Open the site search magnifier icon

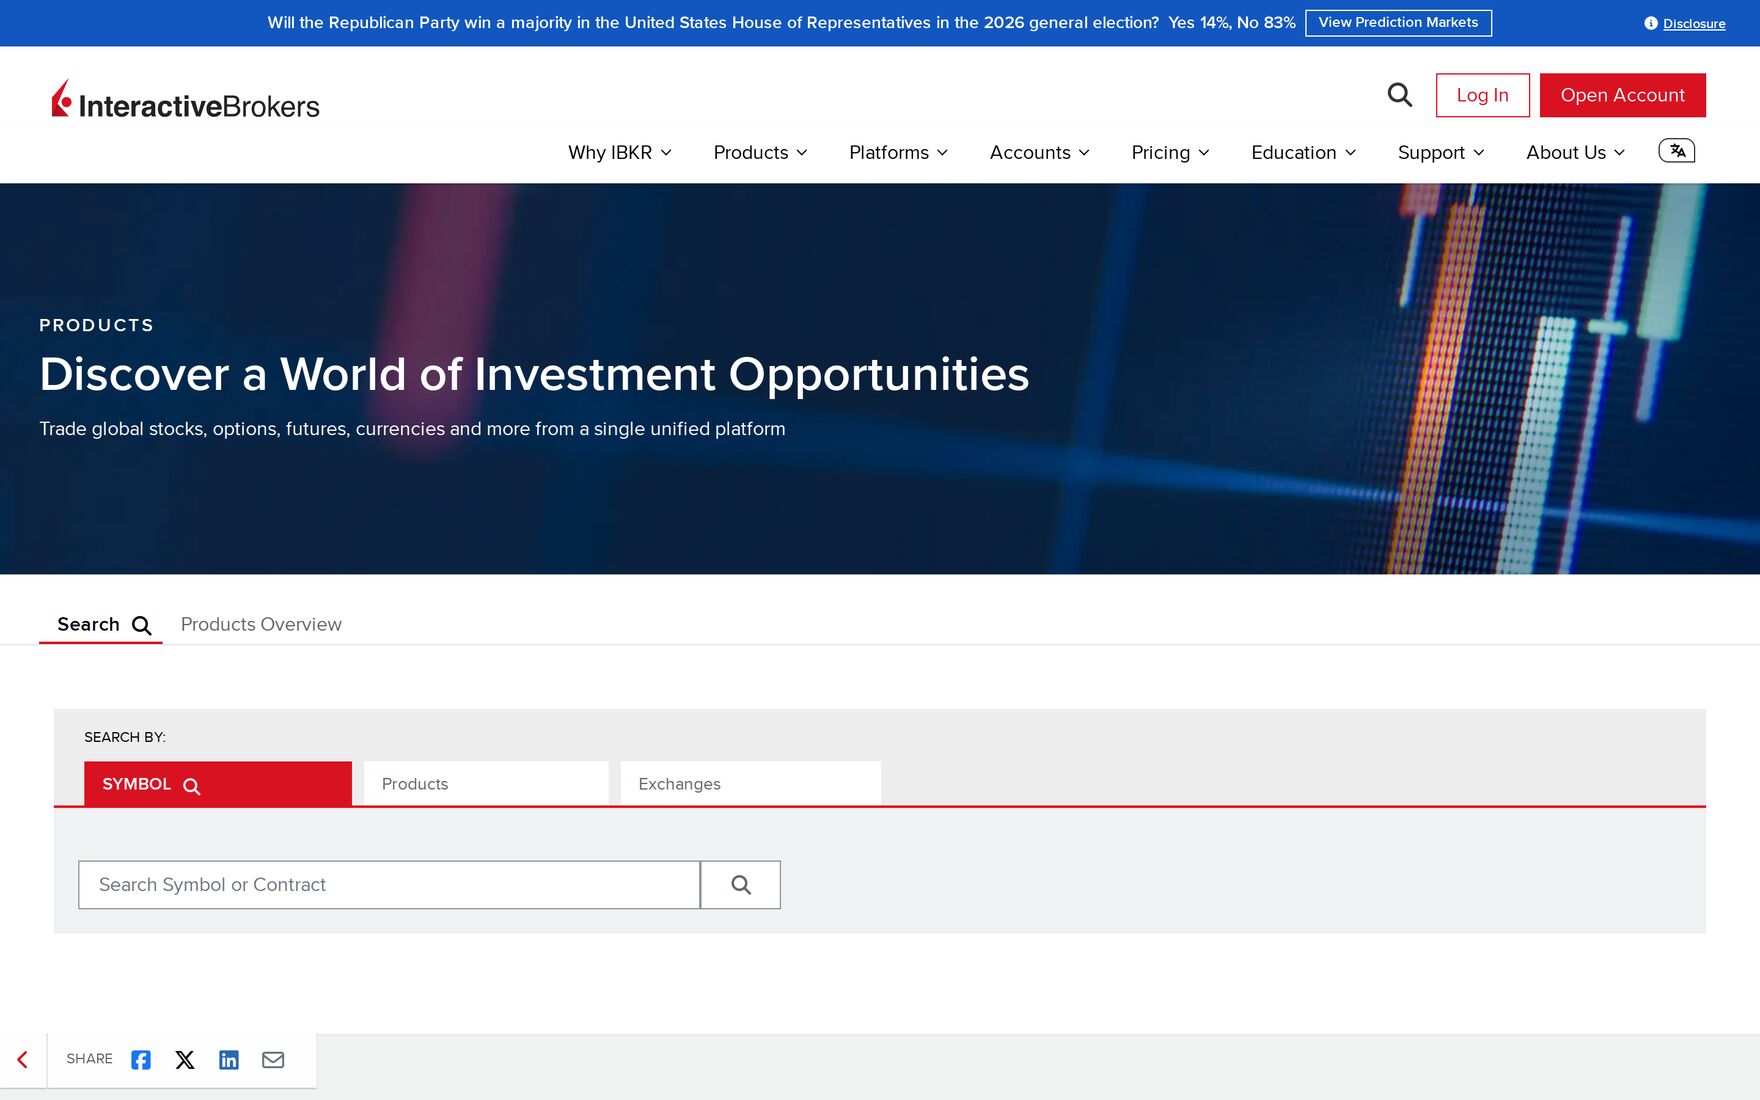pyautogui.click(x=1399, y=95)
